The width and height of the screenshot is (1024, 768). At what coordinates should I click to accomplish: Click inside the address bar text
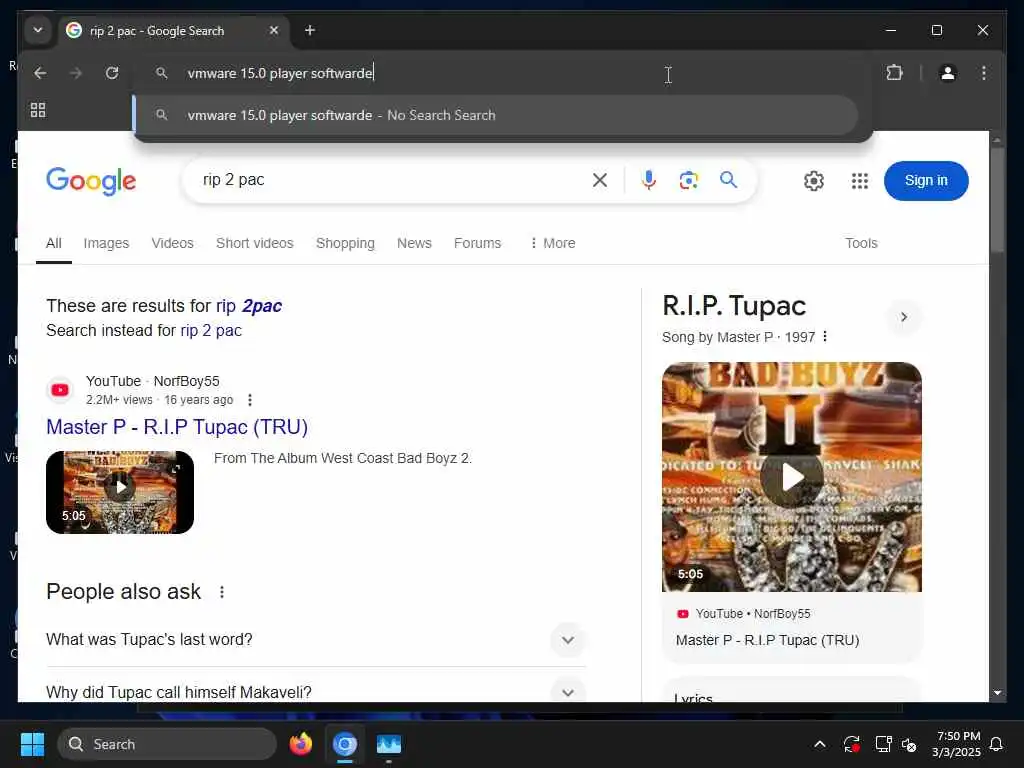281,73
